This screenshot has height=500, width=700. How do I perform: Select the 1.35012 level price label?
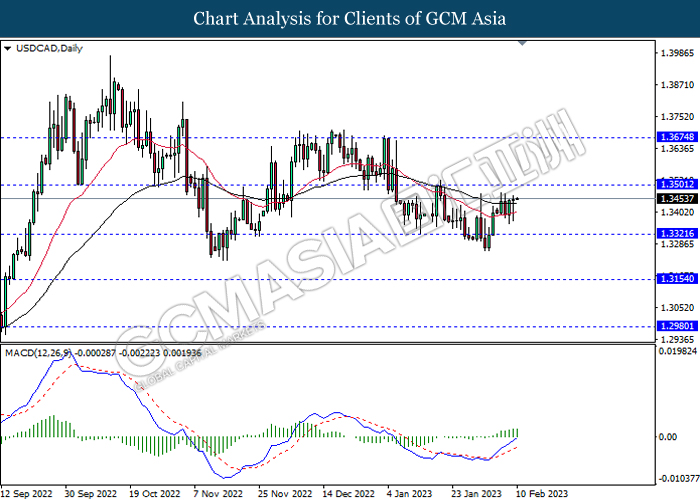(677, 184)
